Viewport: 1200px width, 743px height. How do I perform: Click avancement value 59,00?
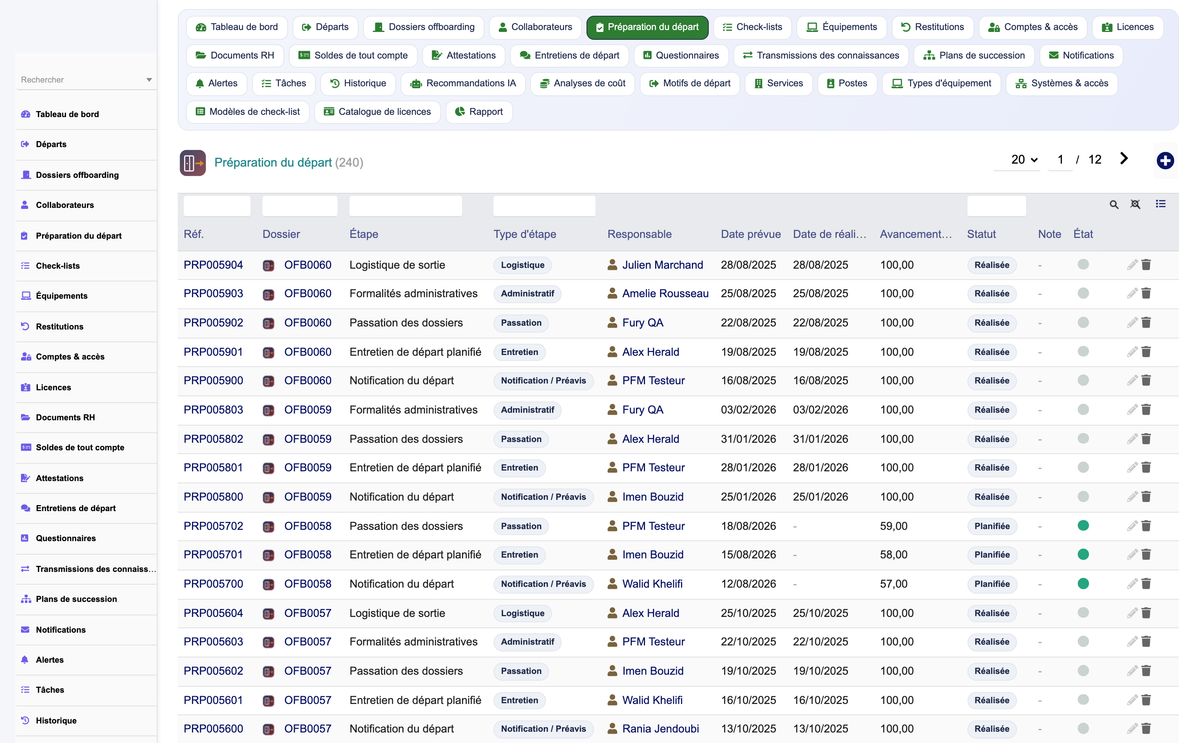(x=894, y=526)
